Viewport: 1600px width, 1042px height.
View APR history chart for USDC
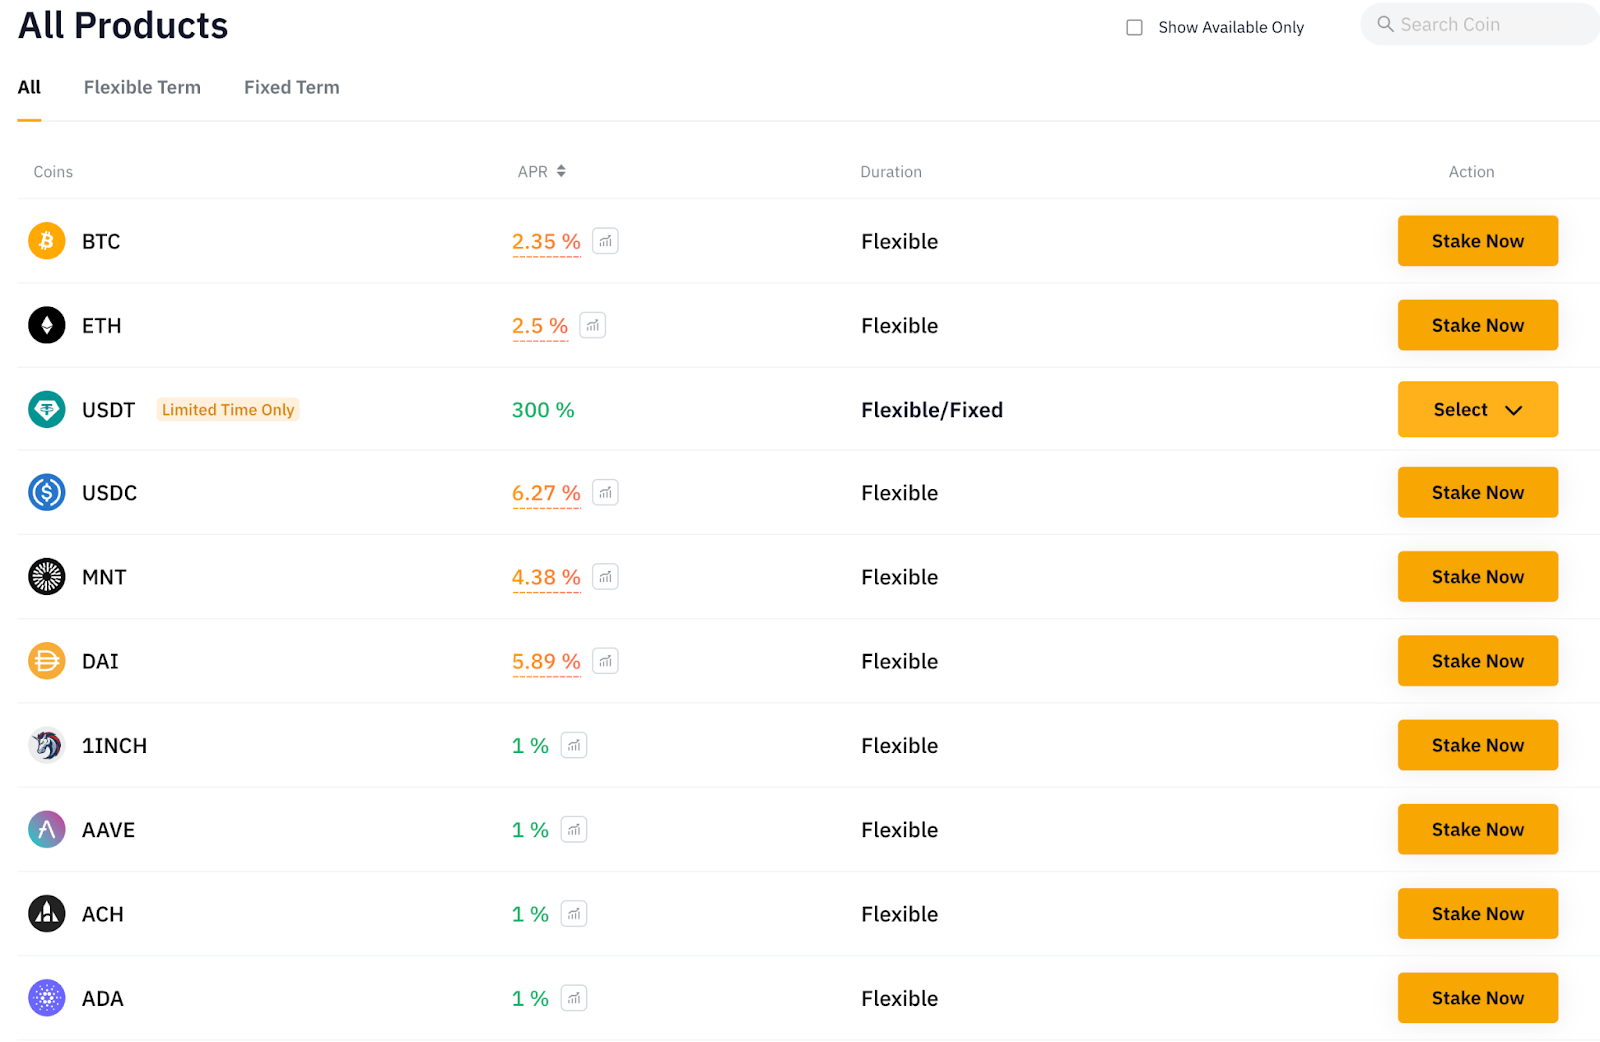[x=605, y=492]
